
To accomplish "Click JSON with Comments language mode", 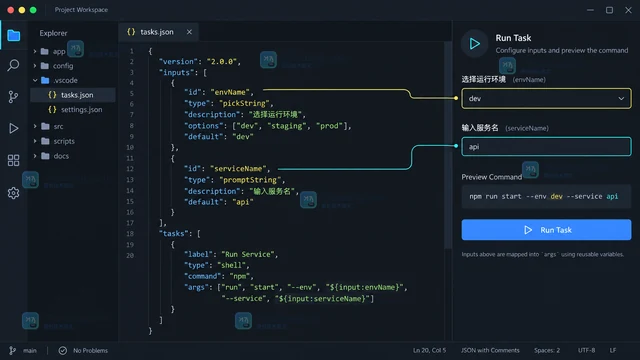I will pos(490,350).
